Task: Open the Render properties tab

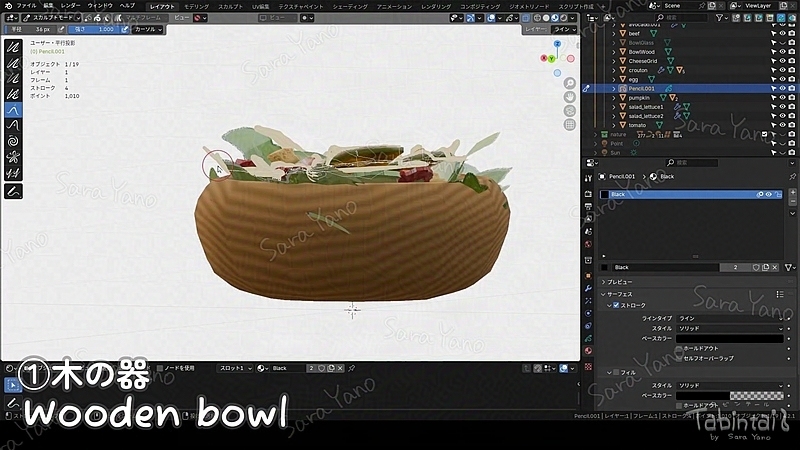Action: 588,194
